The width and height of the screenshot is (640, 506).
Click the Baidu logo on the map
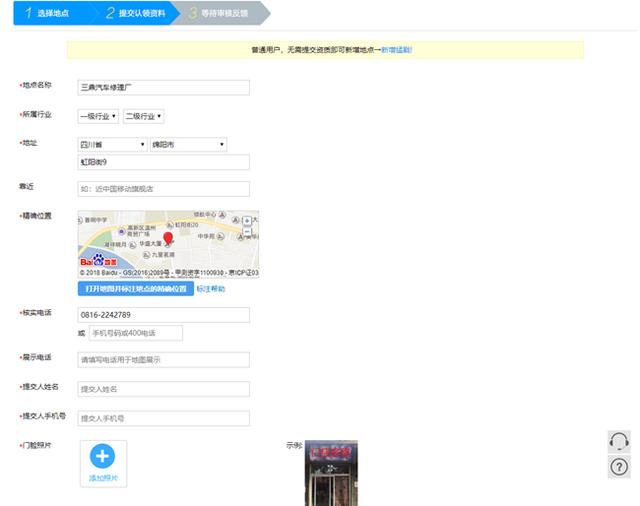click(99, 261)
